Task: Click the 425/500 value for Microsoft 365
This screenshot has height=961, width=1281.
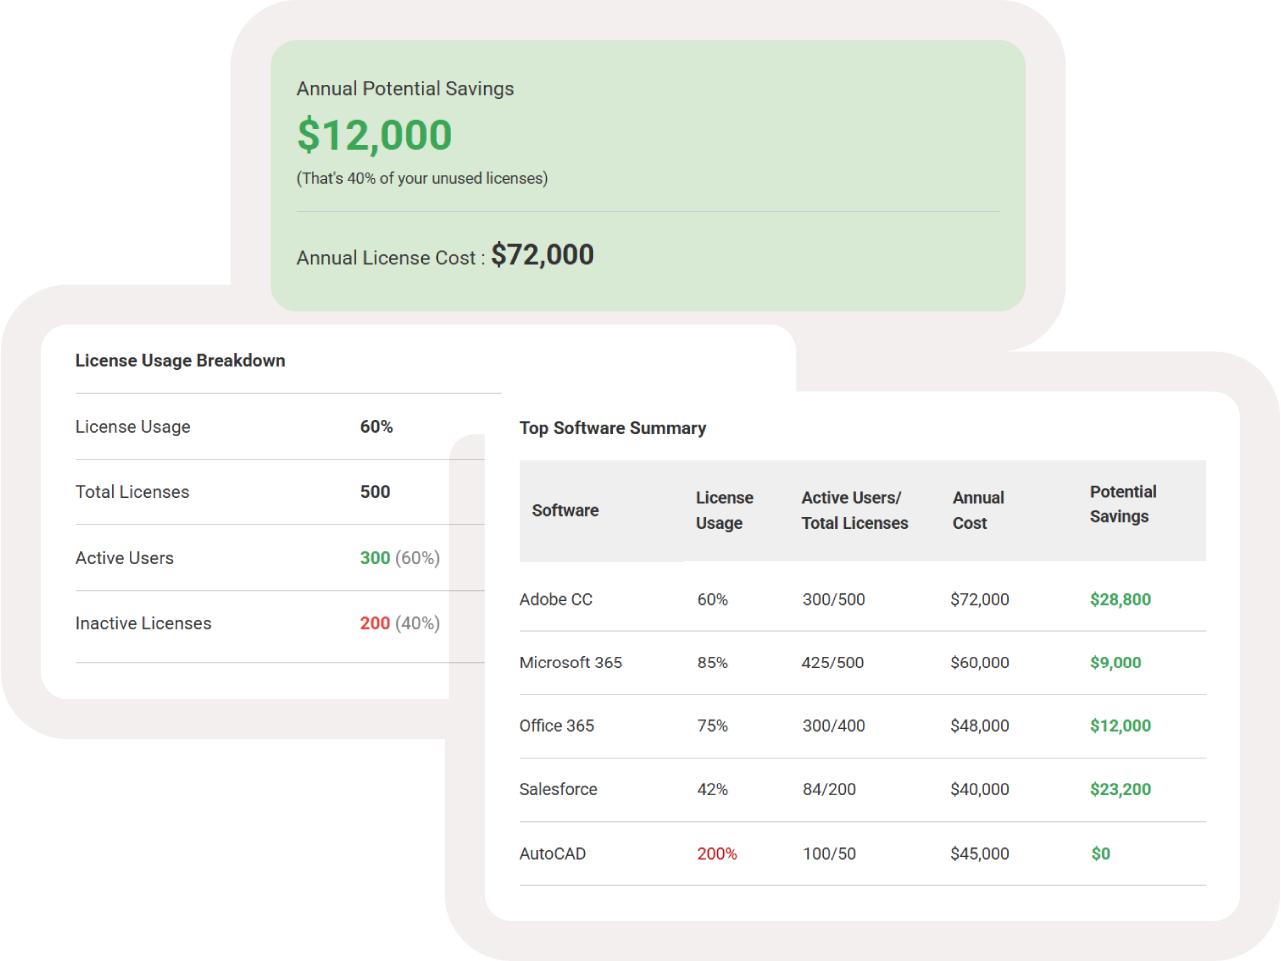Action: (x=833, y=663)
